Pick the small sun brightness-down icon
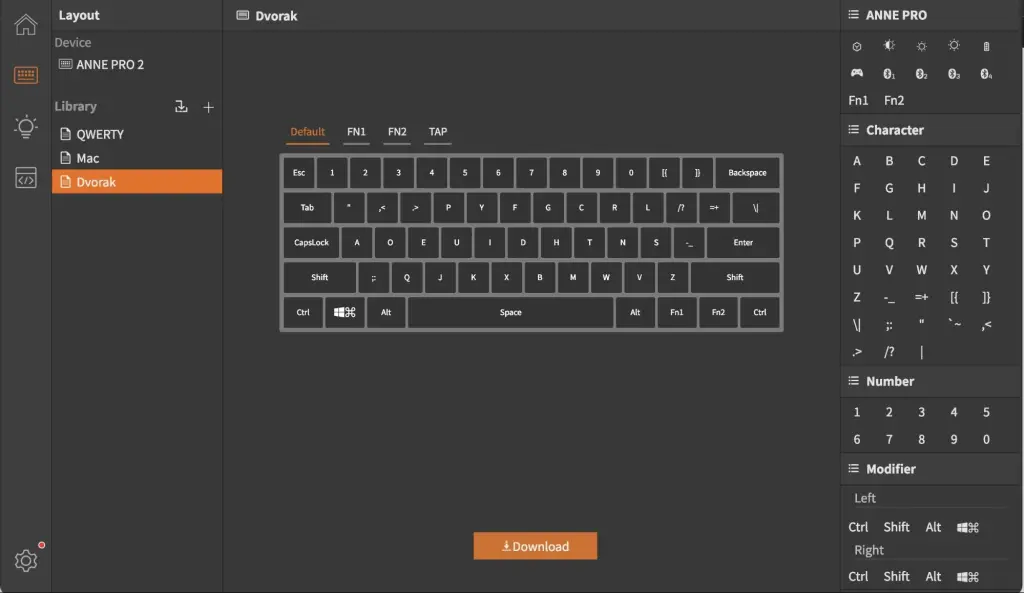This screenshot has height=593, width=1024. 921,46
